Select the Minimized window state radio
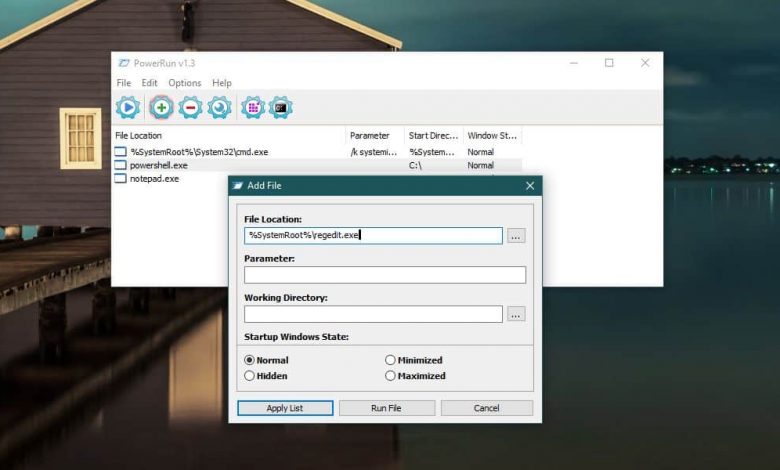The height and width of the screenshot is (470, 780). click(390, 360)
